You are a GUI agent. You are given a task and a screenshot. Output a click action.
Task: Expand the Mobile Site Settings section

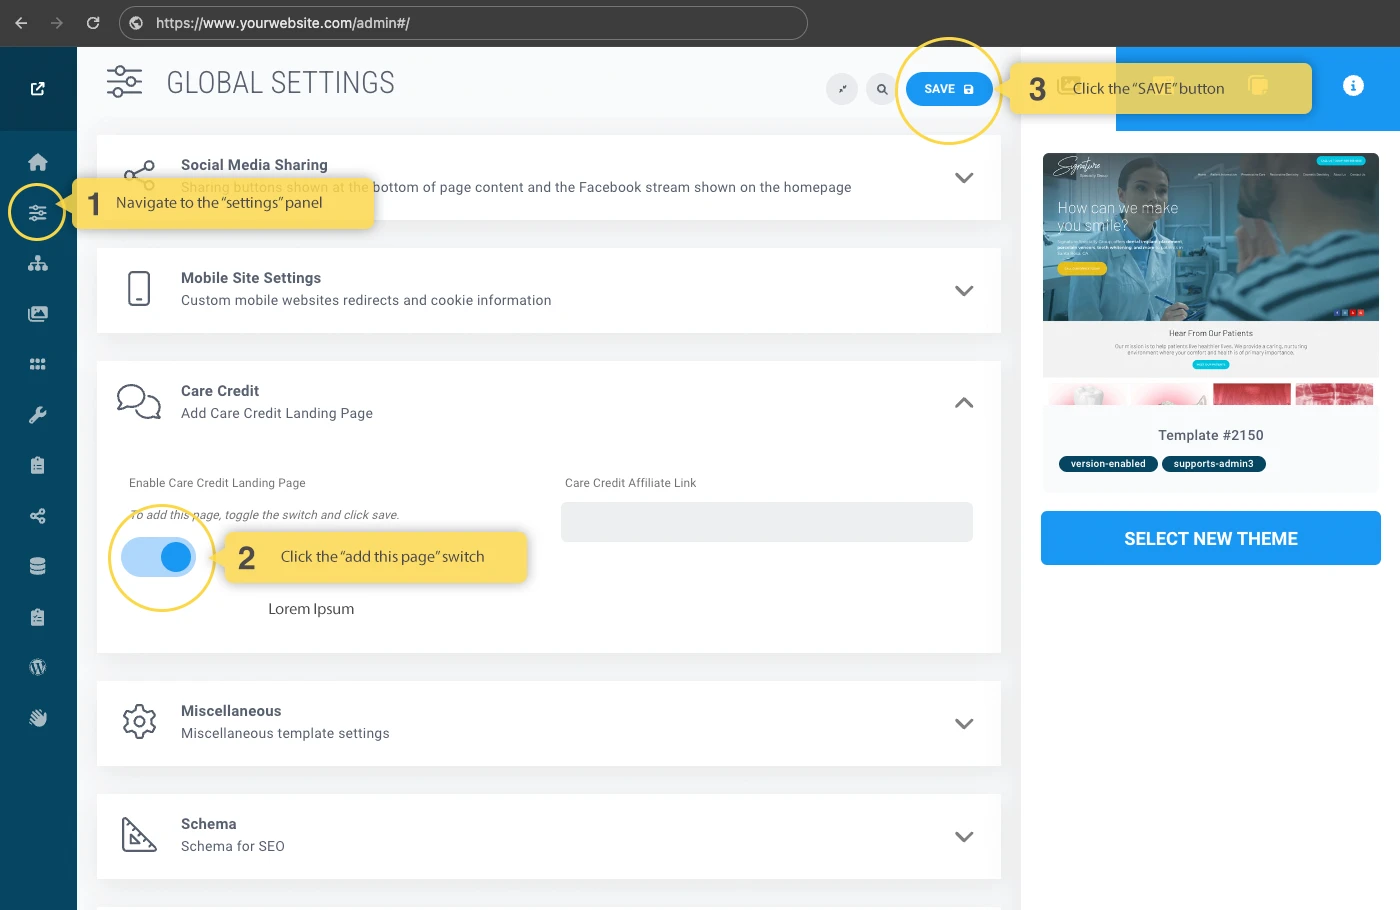coord(963,291)
